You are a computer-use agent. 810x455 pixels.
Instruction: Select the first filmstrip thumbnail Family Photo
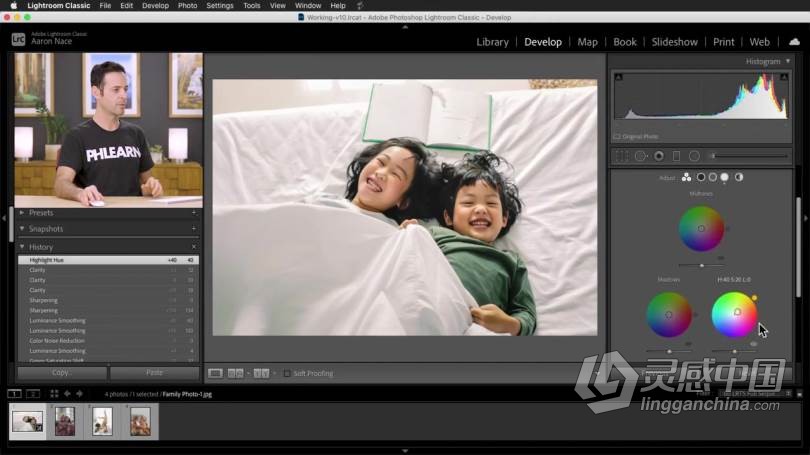point(27,421)
